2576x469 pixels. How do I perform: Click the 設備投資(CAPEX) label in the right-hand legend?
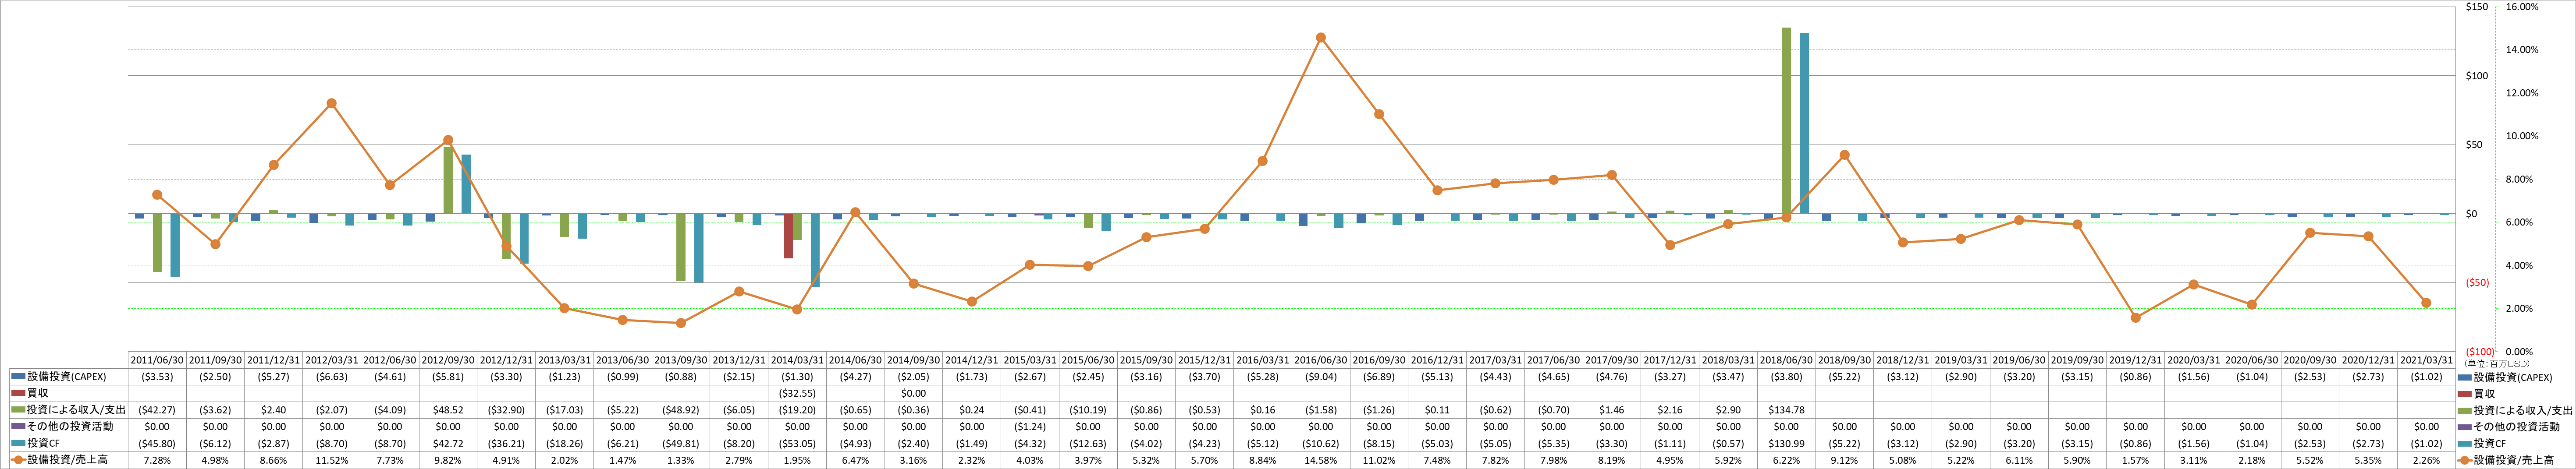(x=2513, y=377)
